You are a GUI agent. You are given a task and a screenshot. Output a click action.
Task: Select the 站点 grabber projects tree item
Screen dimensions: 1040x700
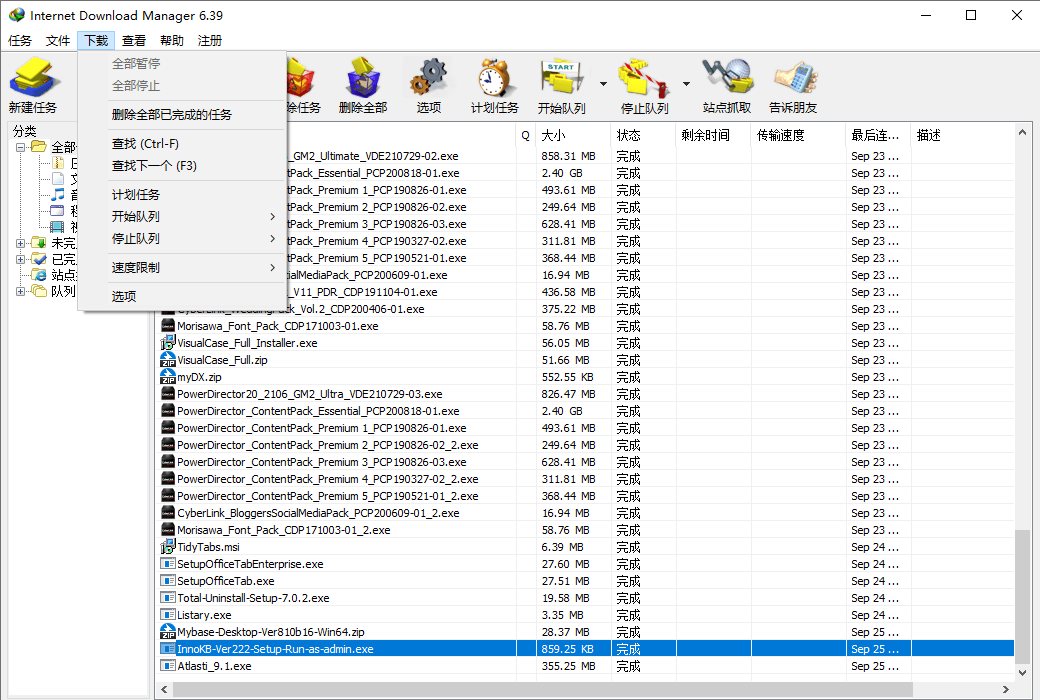(56, 275)
